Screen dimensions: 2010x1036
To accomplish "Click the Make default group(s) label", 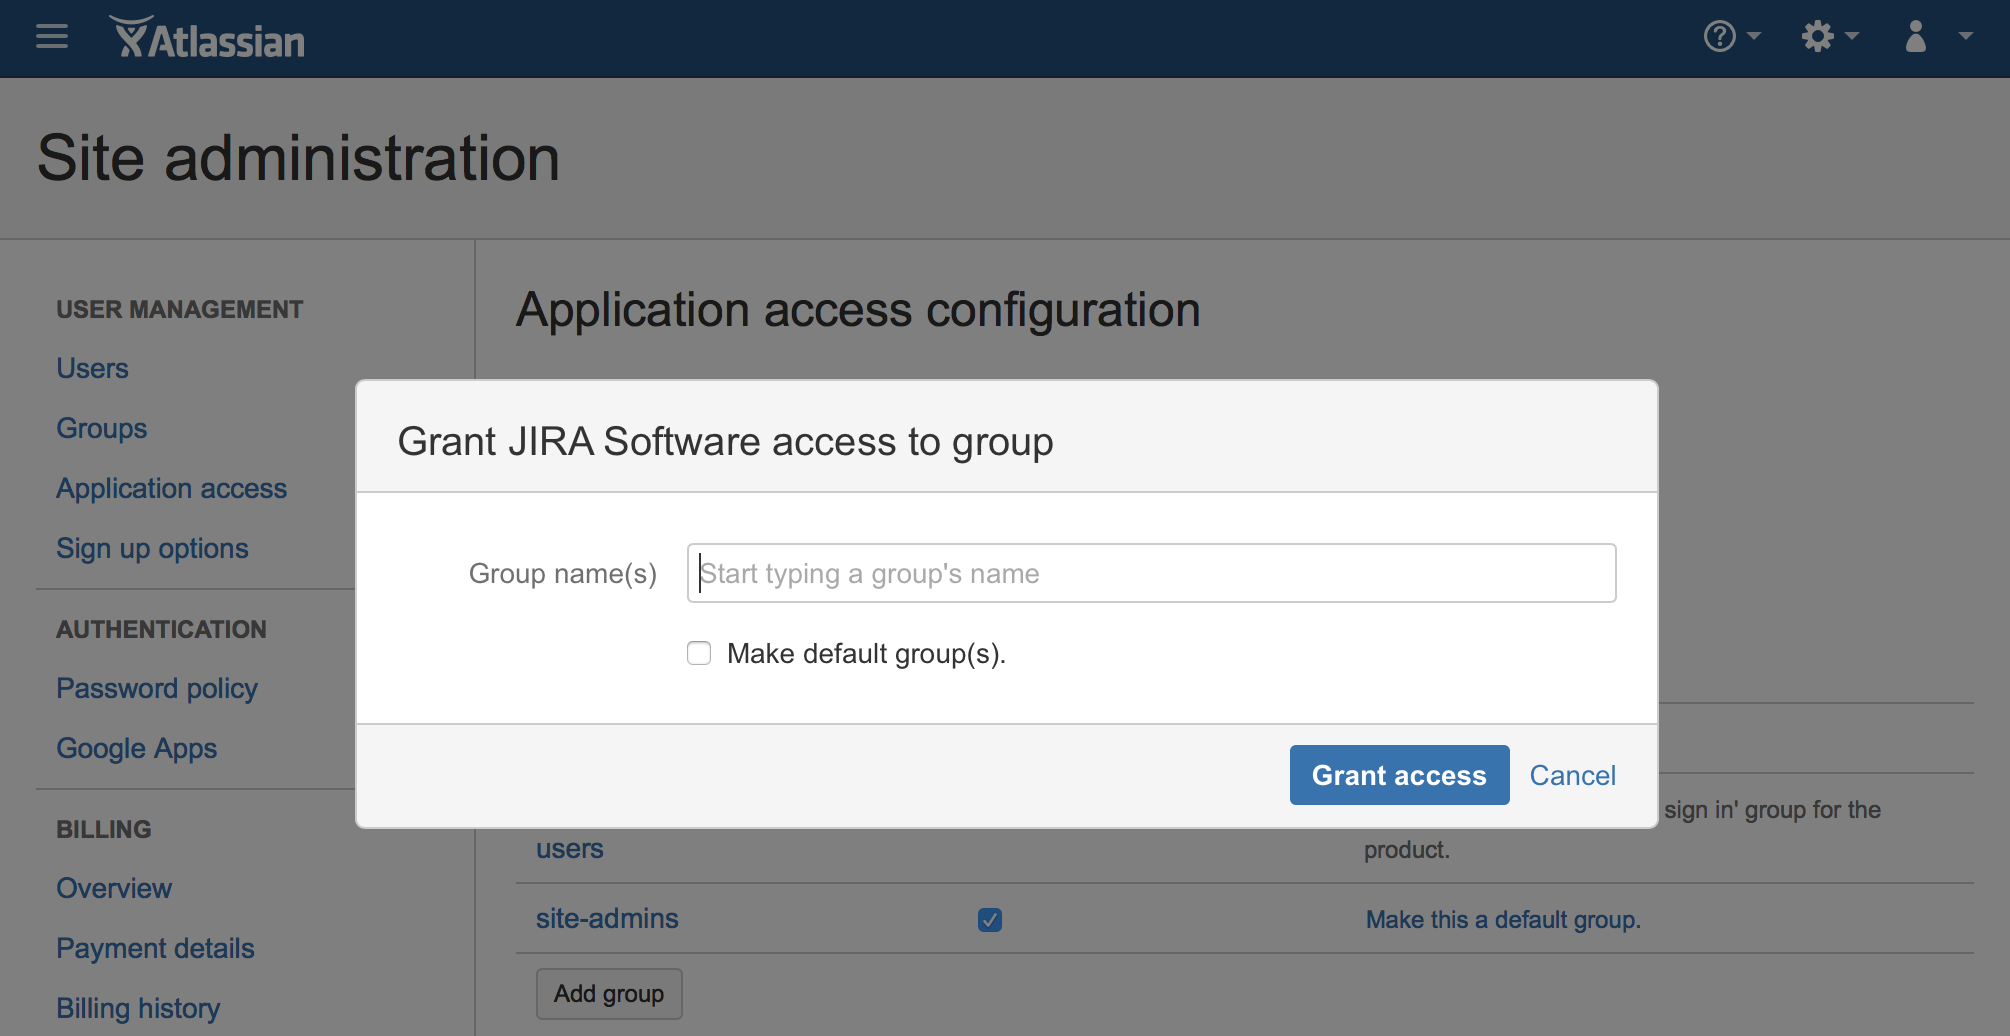I will click(866, 654).
